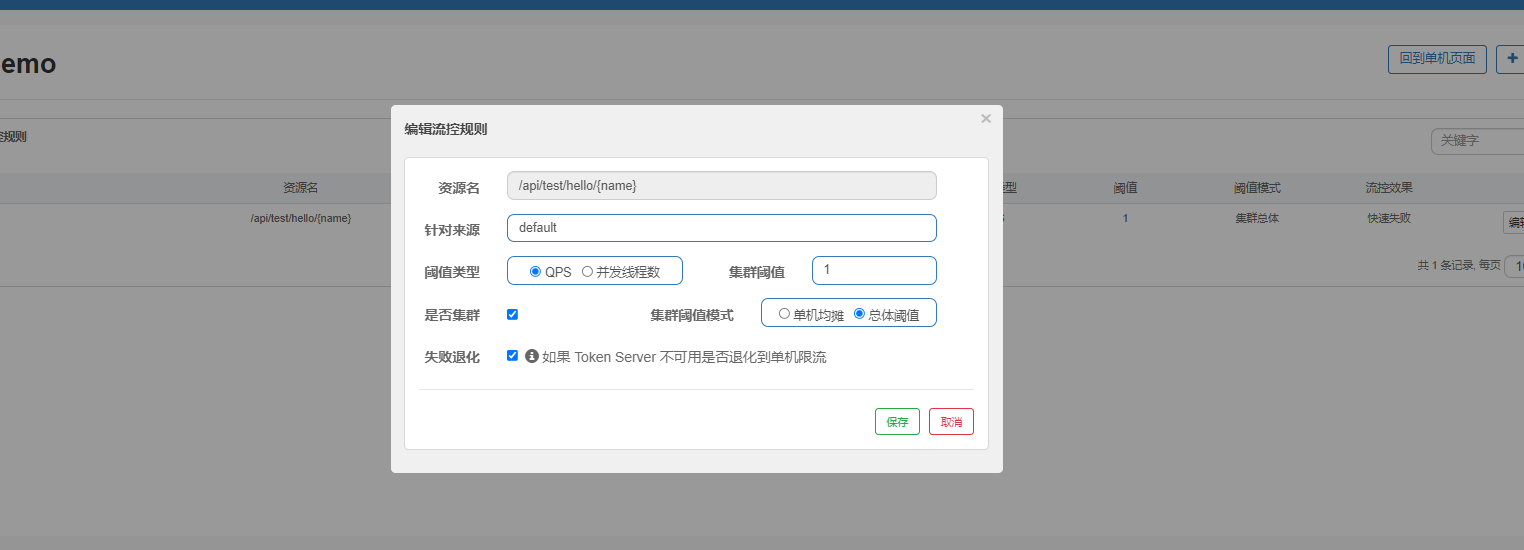Image resolution: width=1524 pixels, height=550 pixels.
Task: Click the 编辑流控规则 dialog title
Action: (x=446, y=129)
